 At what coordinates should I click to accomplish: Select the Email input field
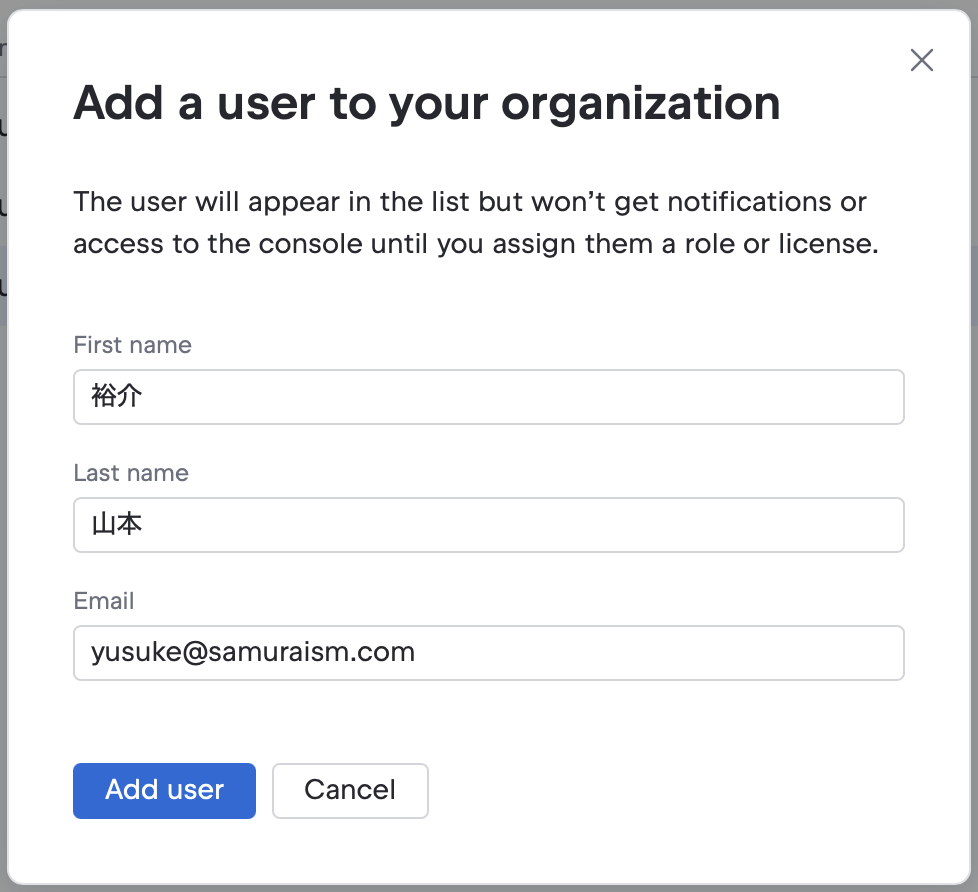[488, 653]
